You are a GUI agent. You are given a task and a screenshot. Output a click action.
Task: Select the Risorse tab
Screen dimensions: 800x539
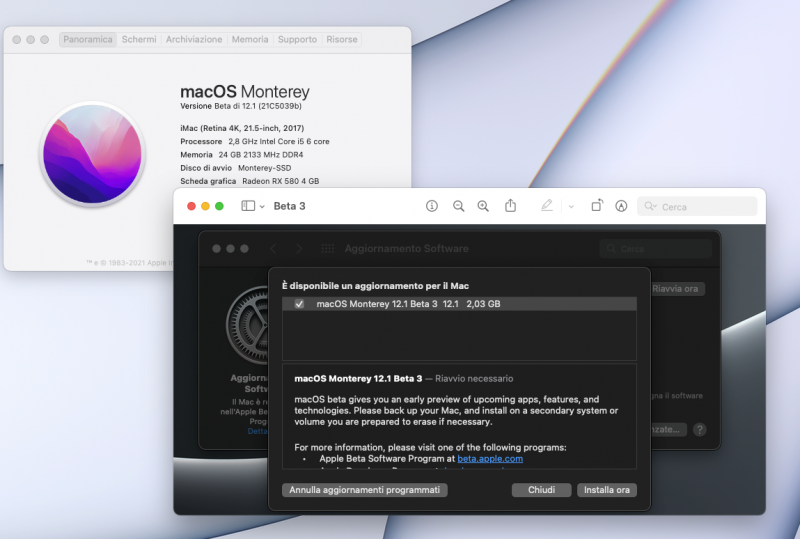pyautogui.click(x=342, y=39)
